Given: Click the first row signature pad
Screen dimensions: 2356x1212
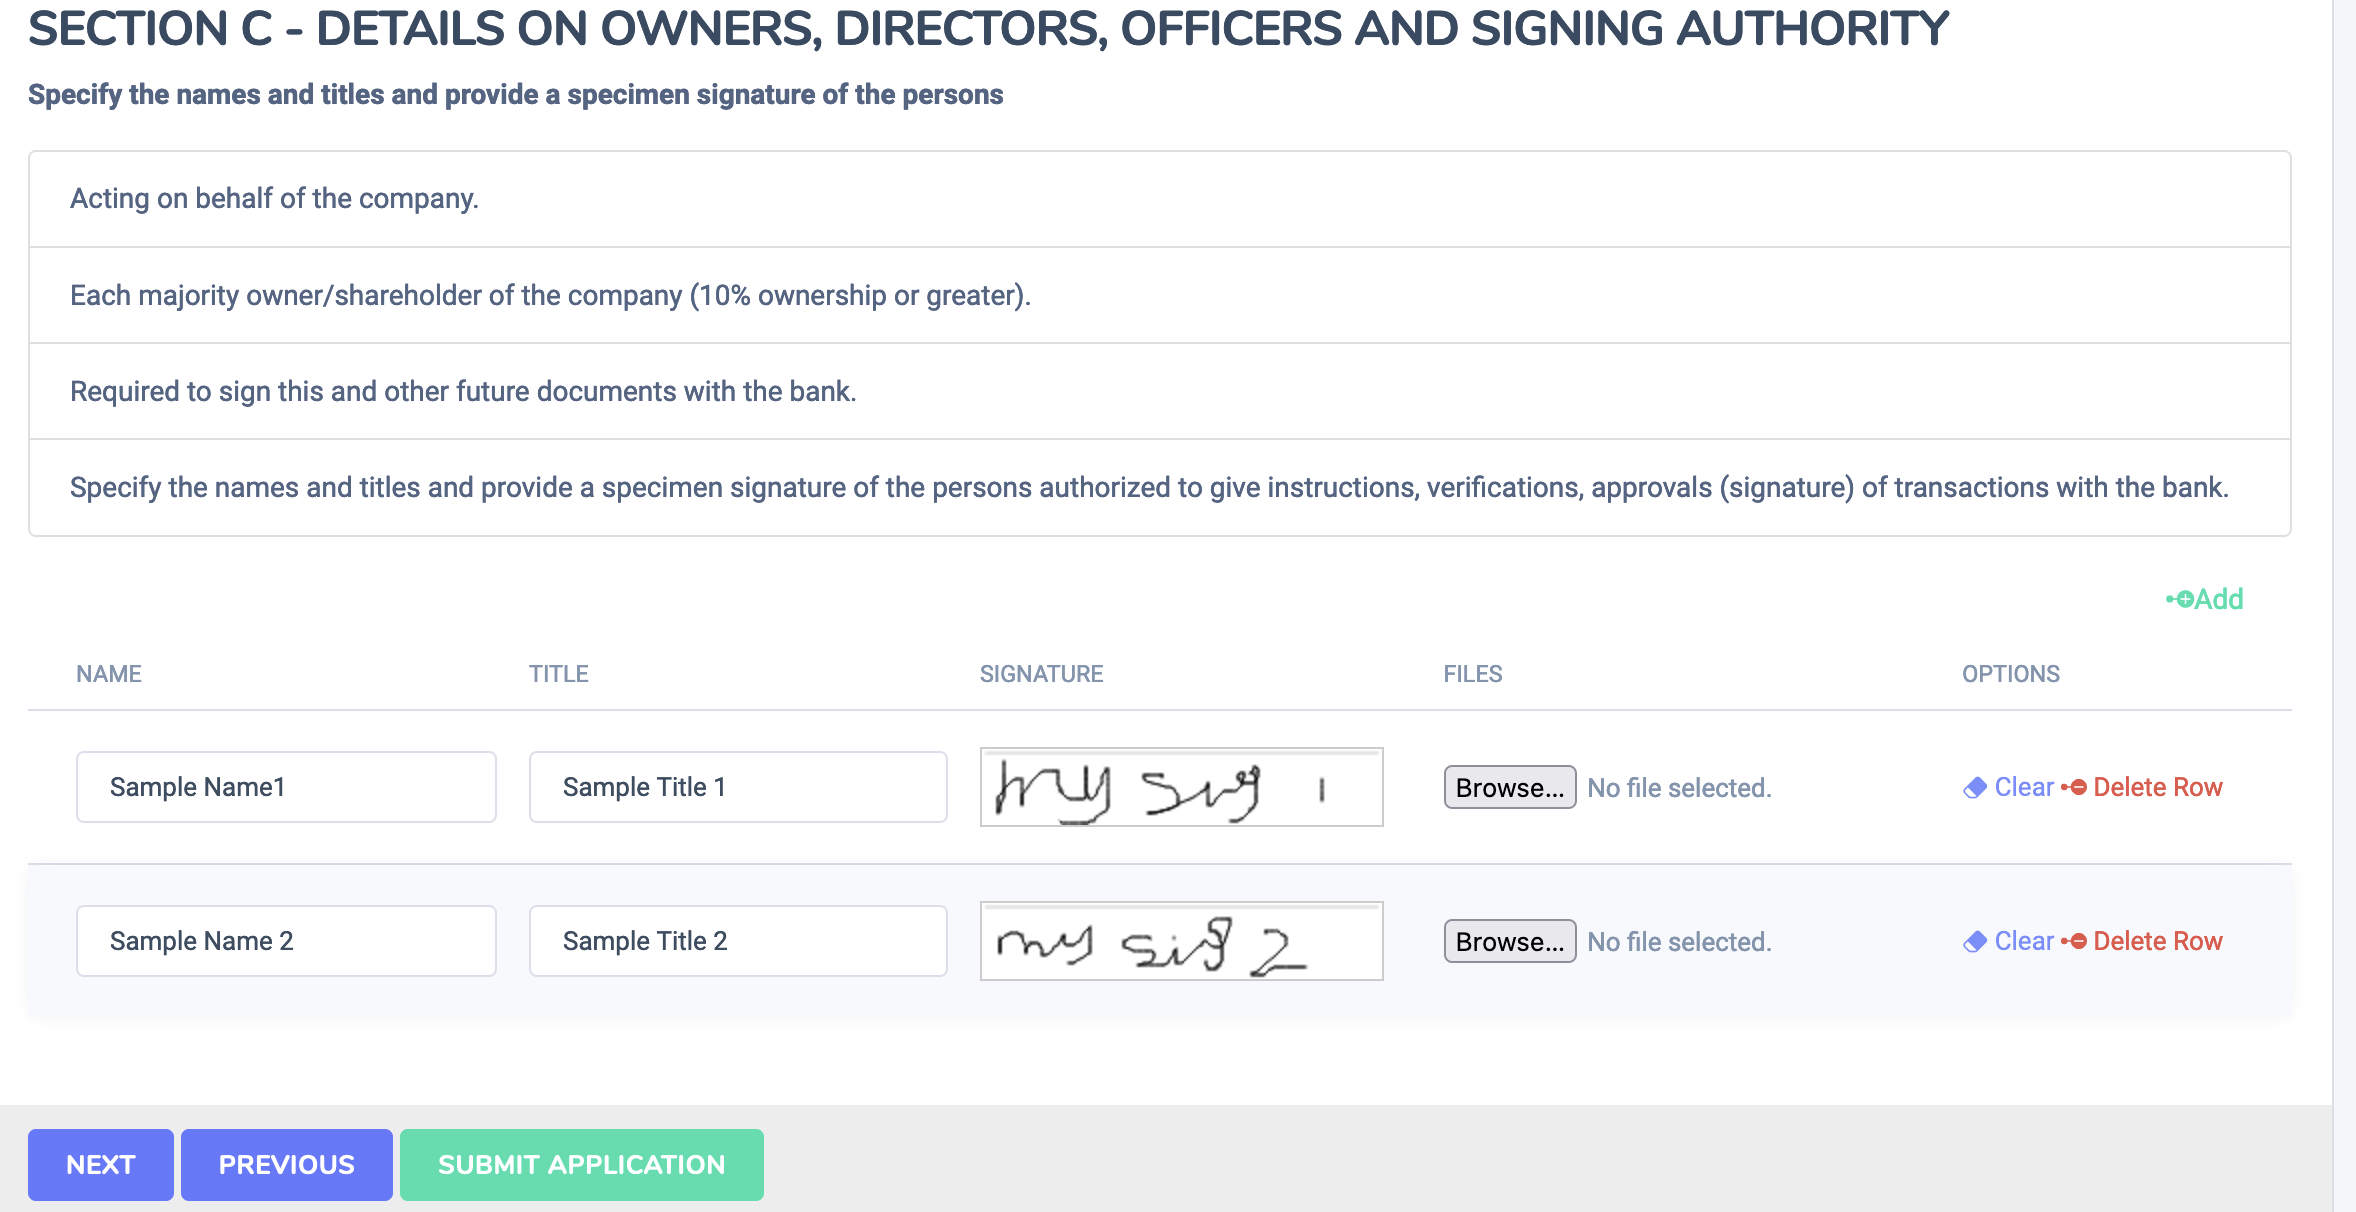Looking at the screenshot, I should [1181, 787].
